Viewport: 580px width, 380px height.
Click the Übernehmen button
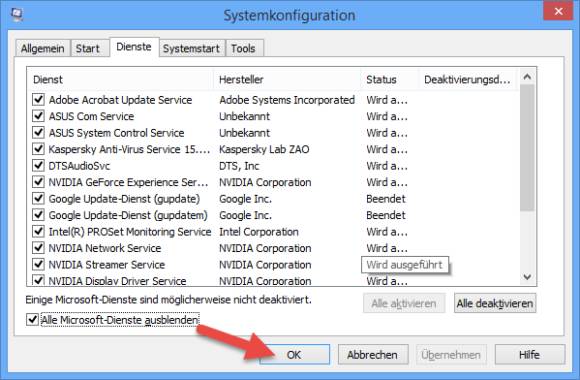pos(451,355)
